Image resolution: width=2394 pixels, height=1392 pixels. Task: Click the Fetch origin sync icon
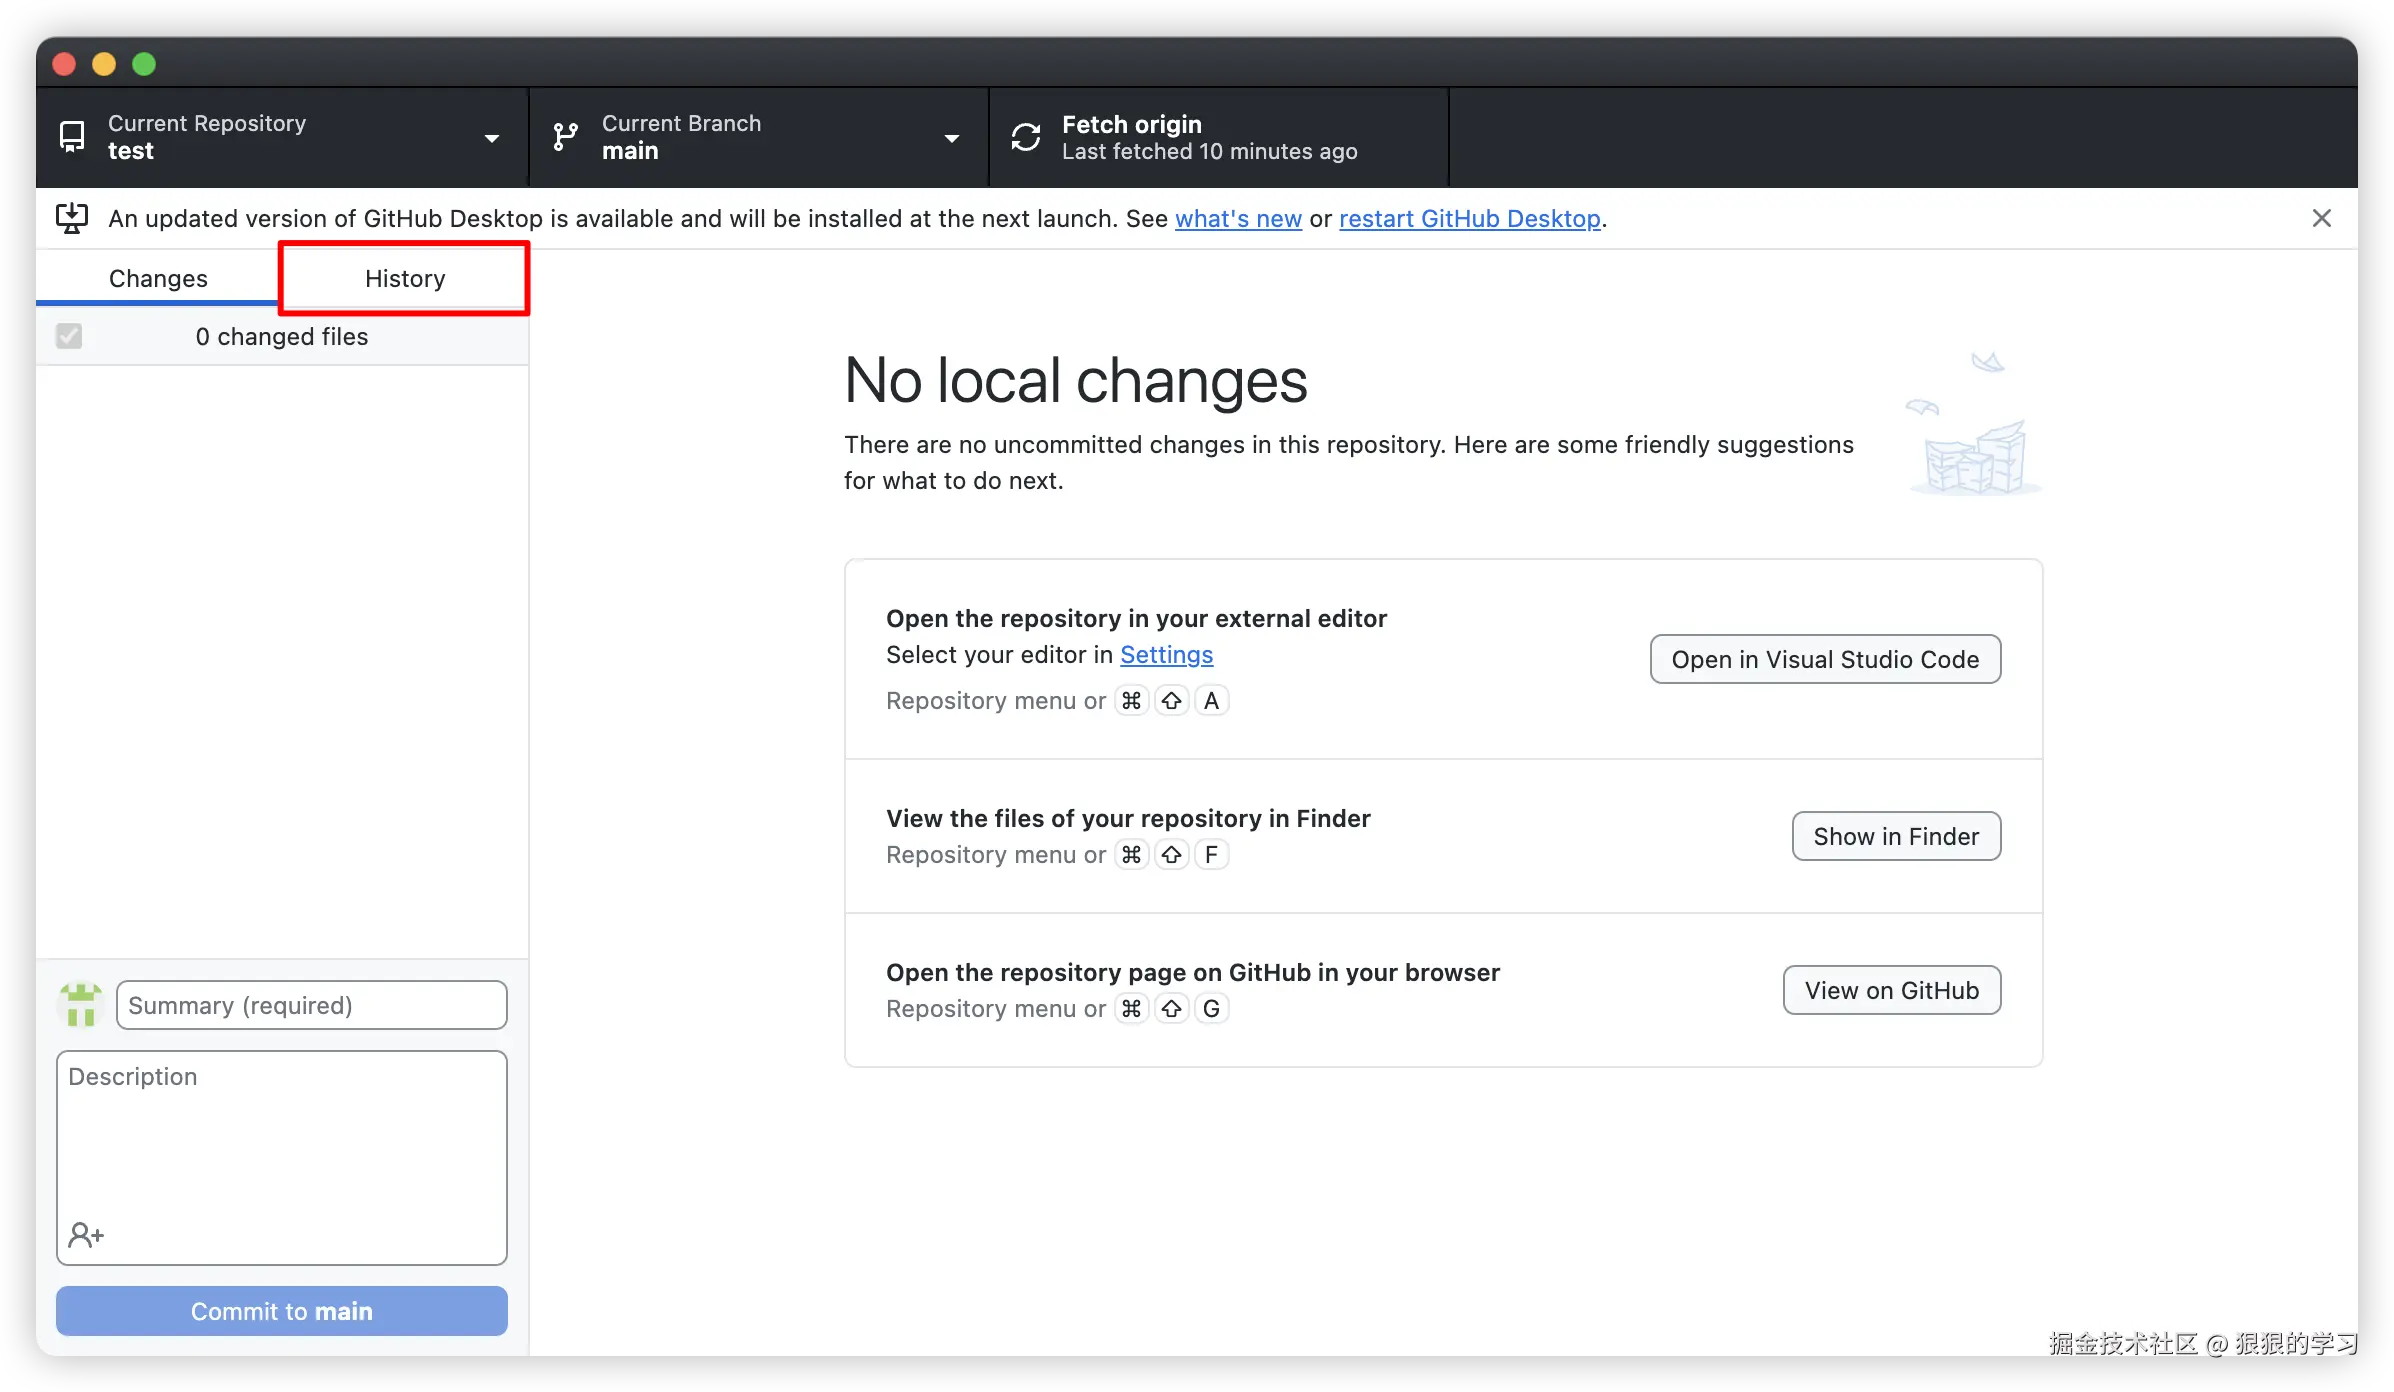click(x=1025, y=137)
